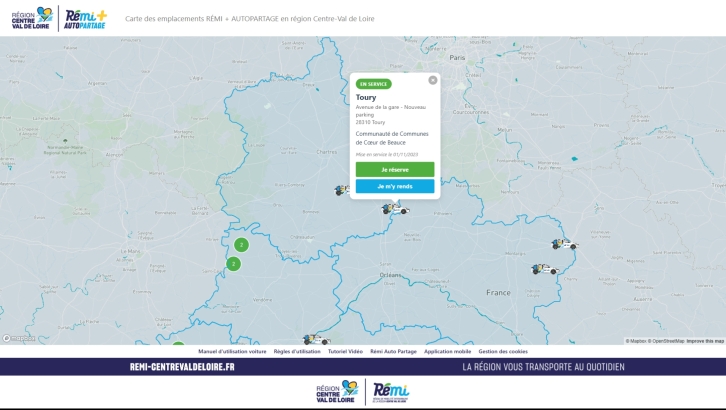Viewport: 726px width, 410px height.
Task: Open 'Gestion des cookies' settings link
Action: click(503, 352)
